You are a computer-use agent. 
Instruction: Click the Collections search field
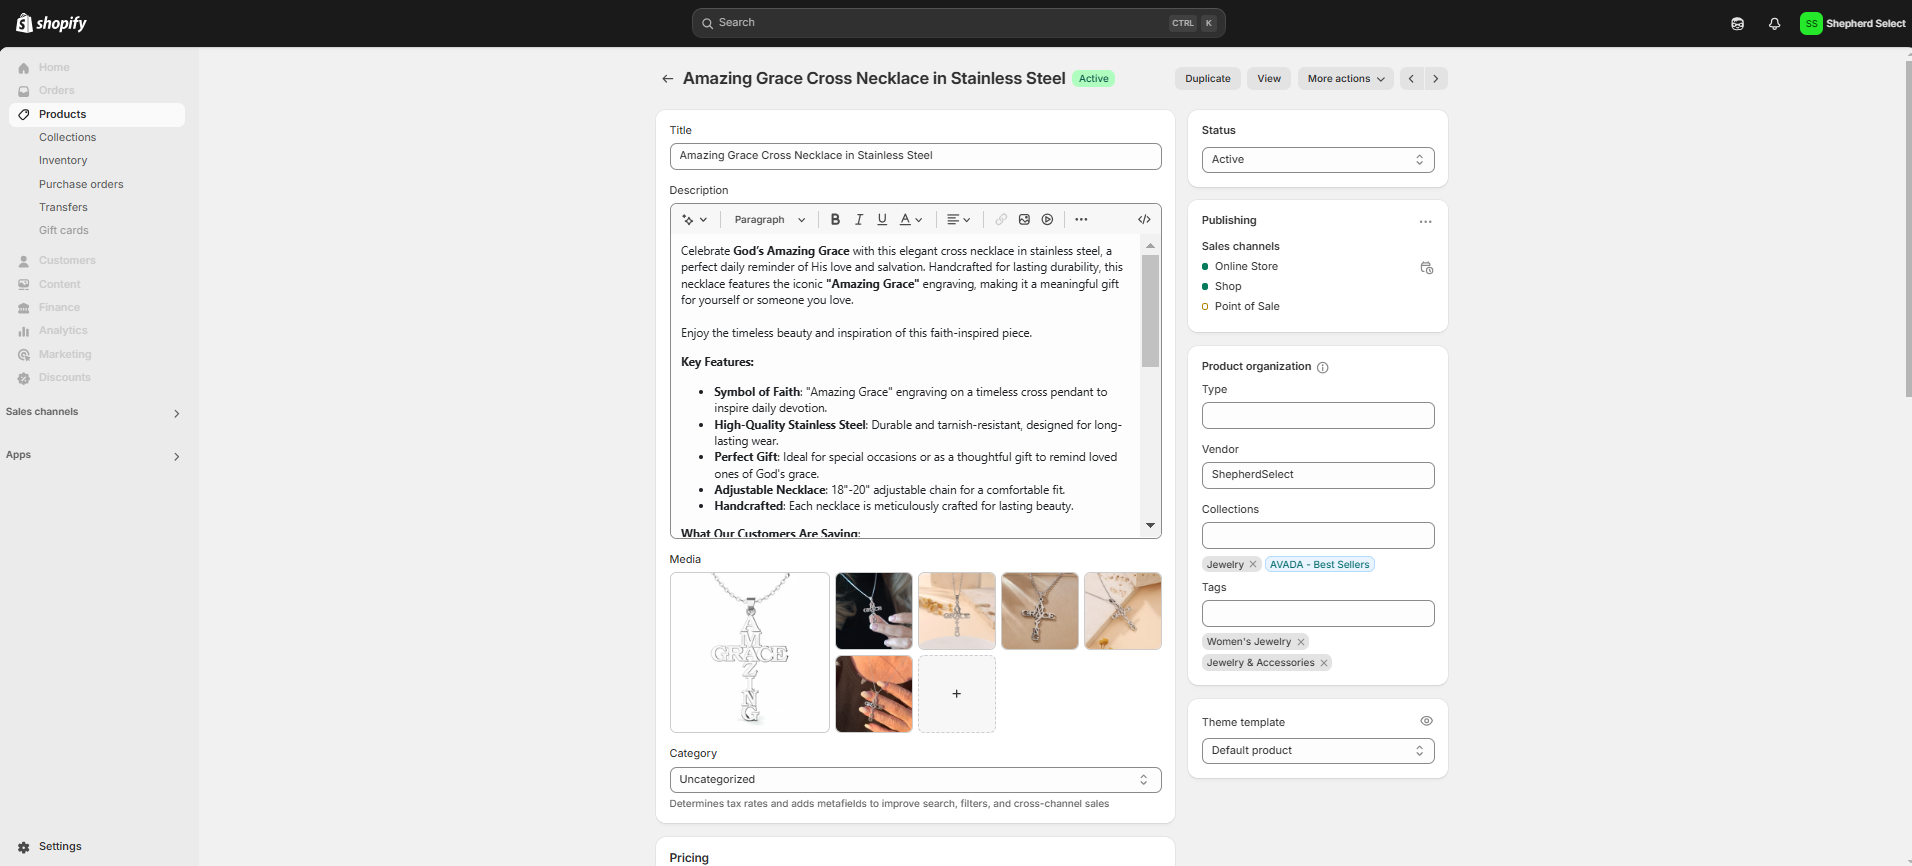point(1318,536)
